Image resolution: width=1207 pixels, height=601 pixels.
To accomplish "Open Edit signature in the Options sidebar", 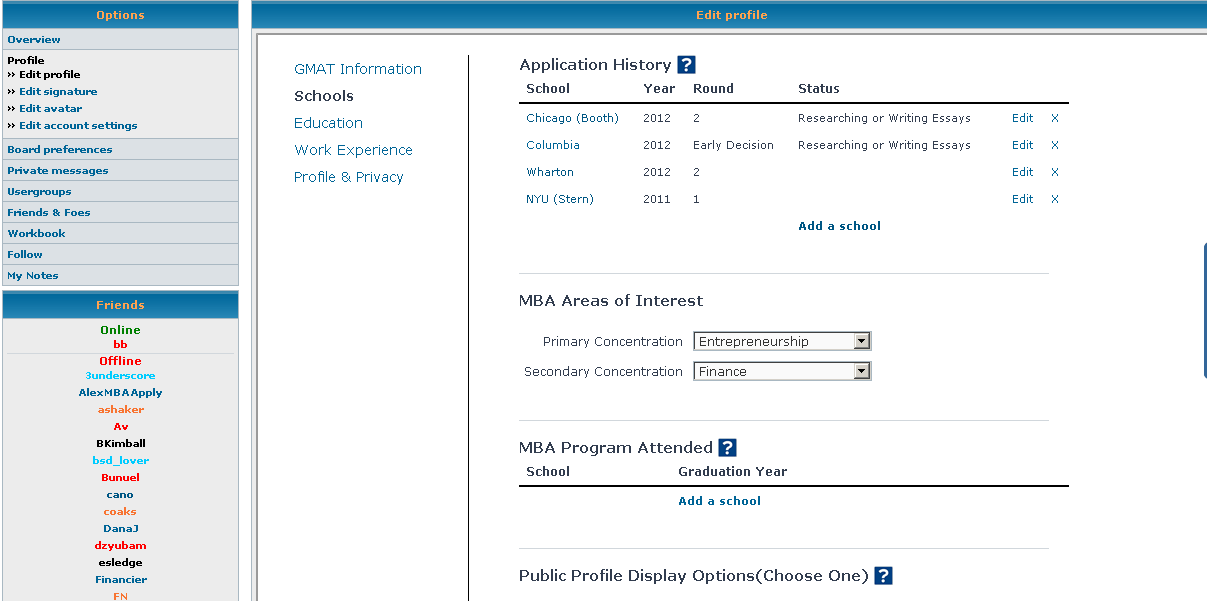I will (x=58, y=92).
